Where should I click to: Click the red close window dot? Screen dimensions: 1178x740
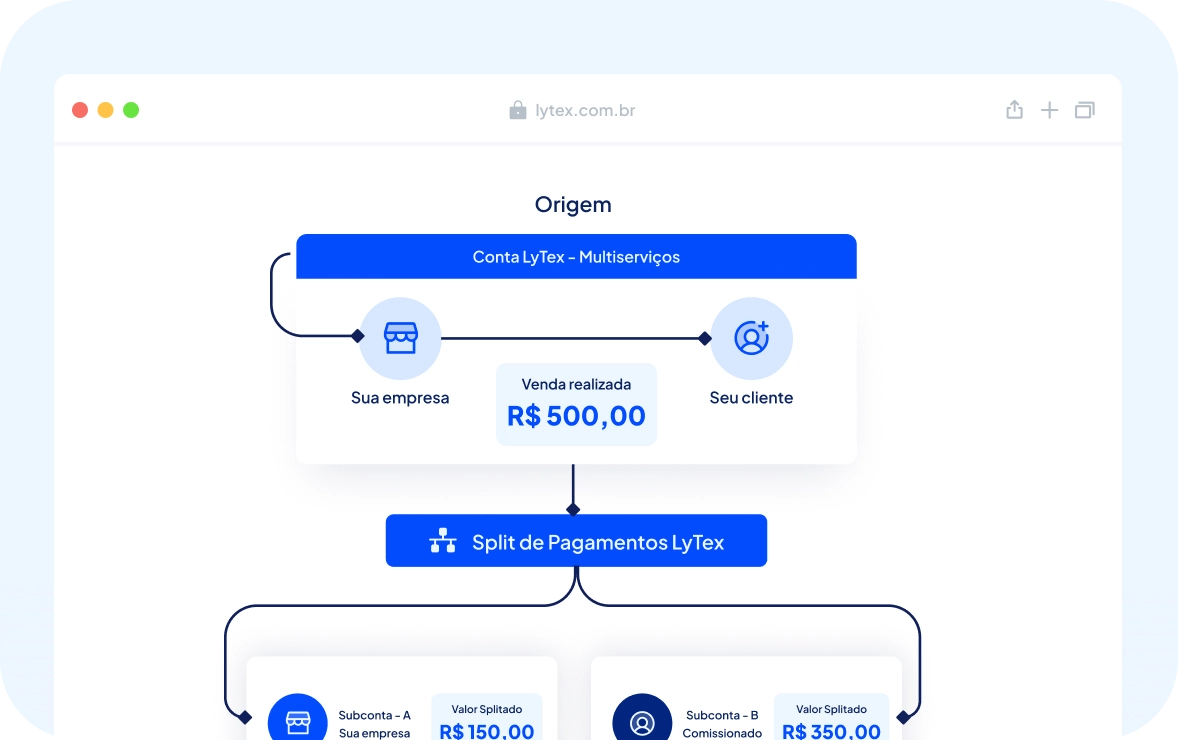(x=80, y=110)
